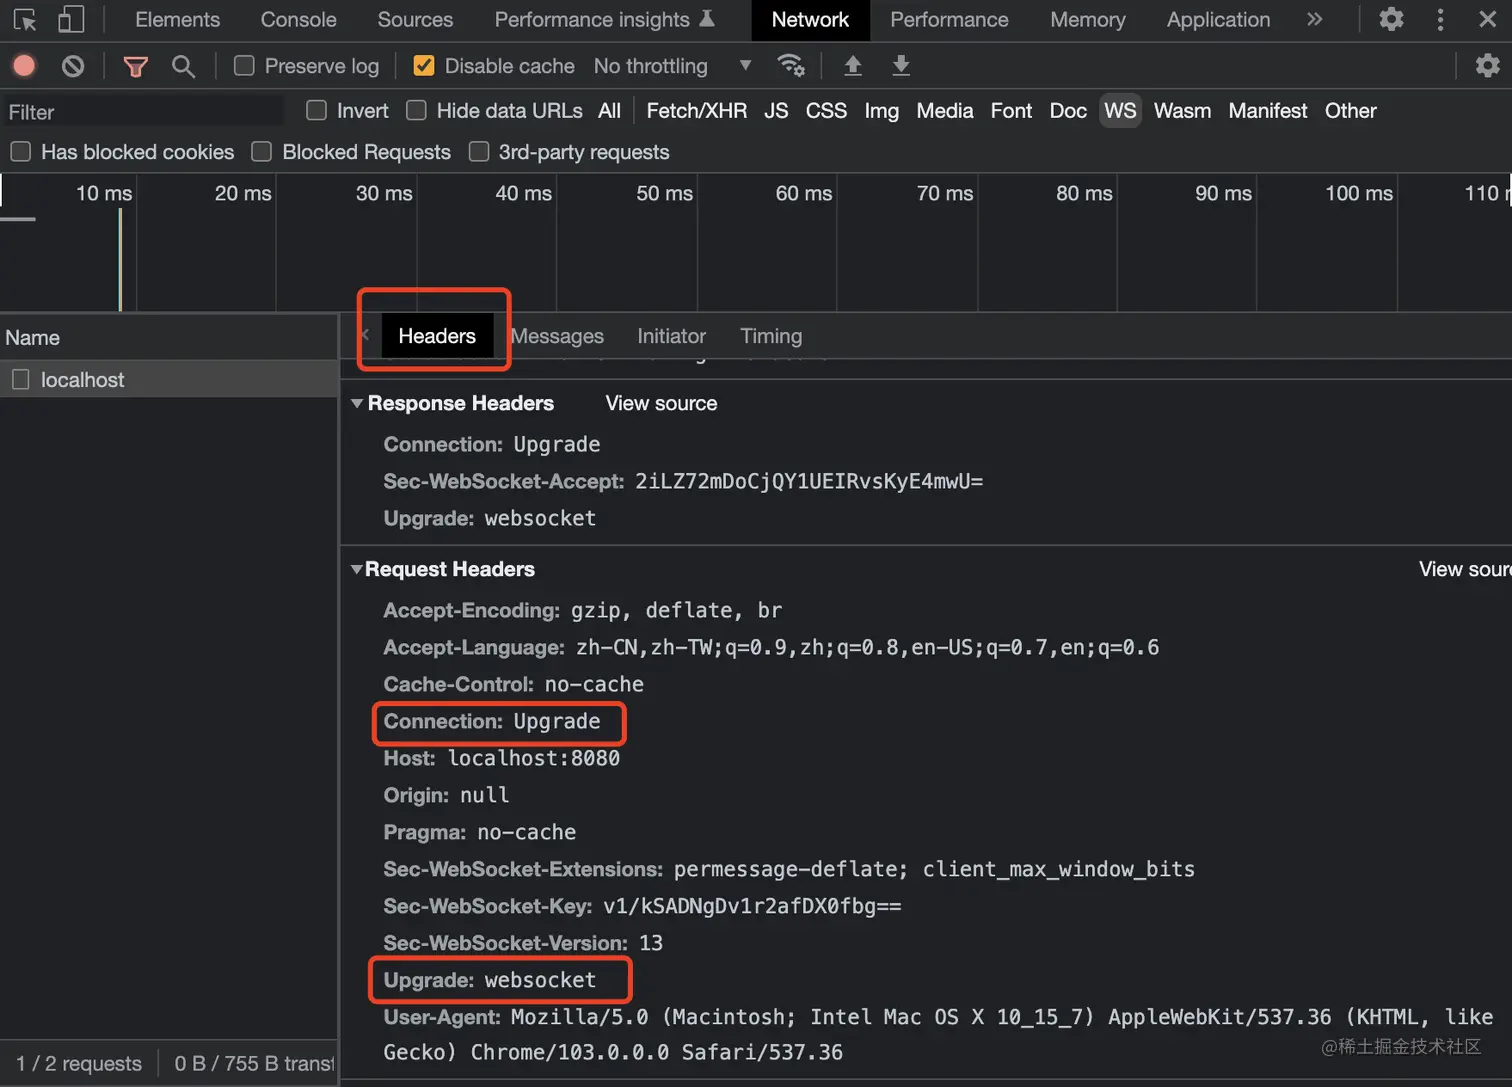The image size is (1512, 1087).
Task: Open the Application tab
Action: (1218, 20)
